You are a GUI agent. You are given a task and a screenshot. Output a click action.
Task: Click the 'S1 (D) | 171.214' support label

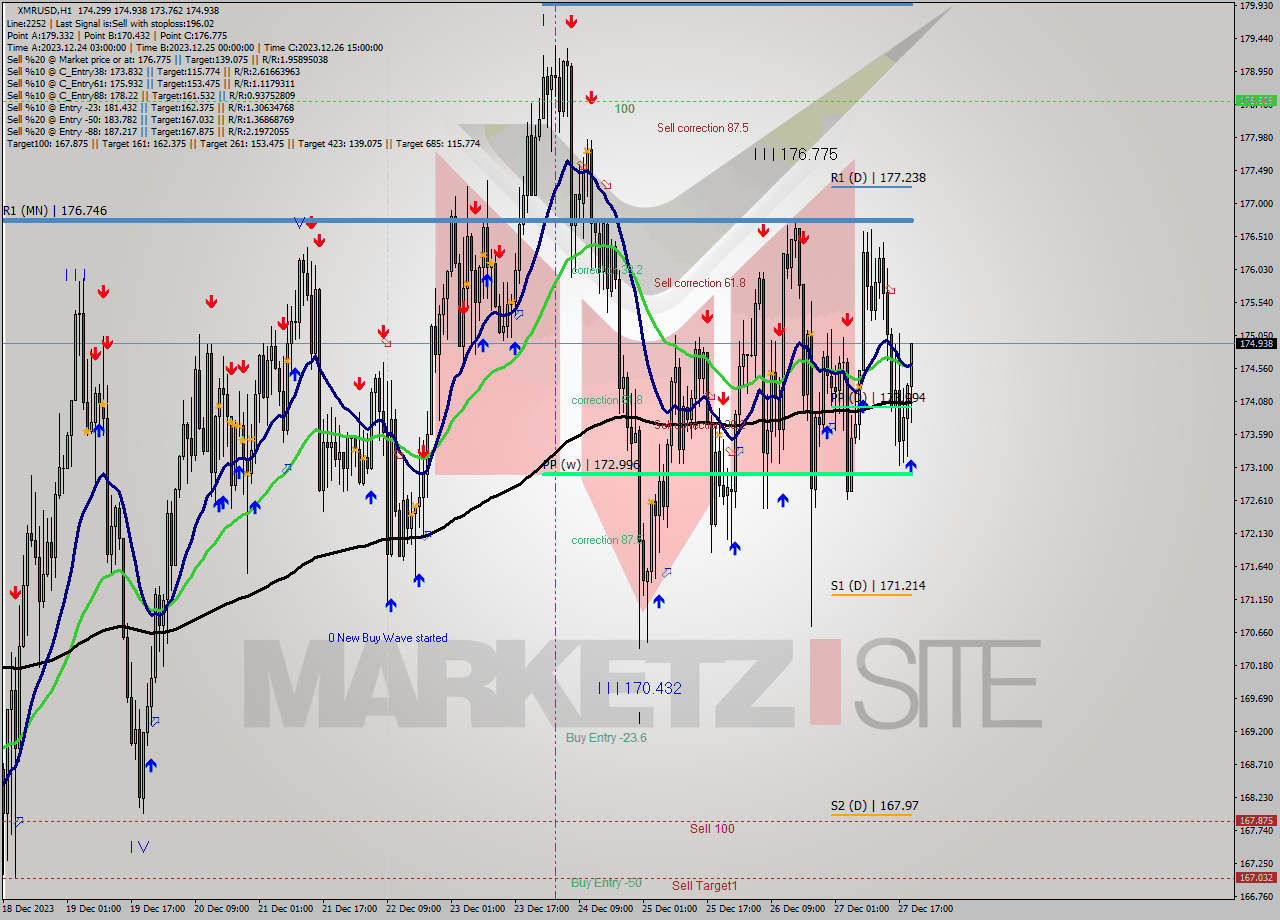click(878, 585)
